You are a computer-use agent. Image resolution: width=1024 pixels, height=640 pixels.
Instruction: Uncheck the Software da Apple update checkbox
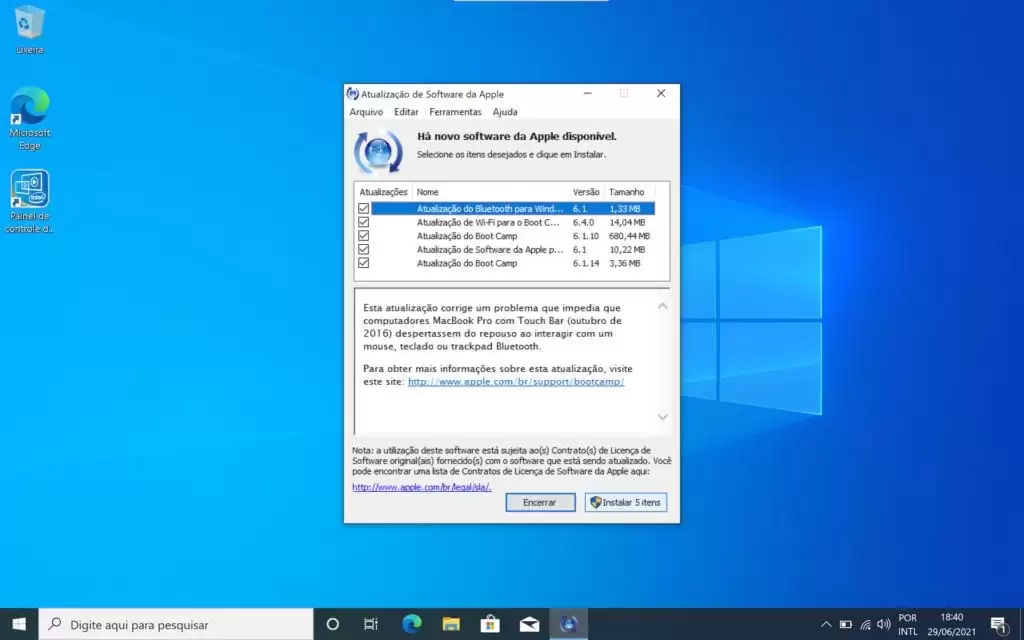point(364,249)
